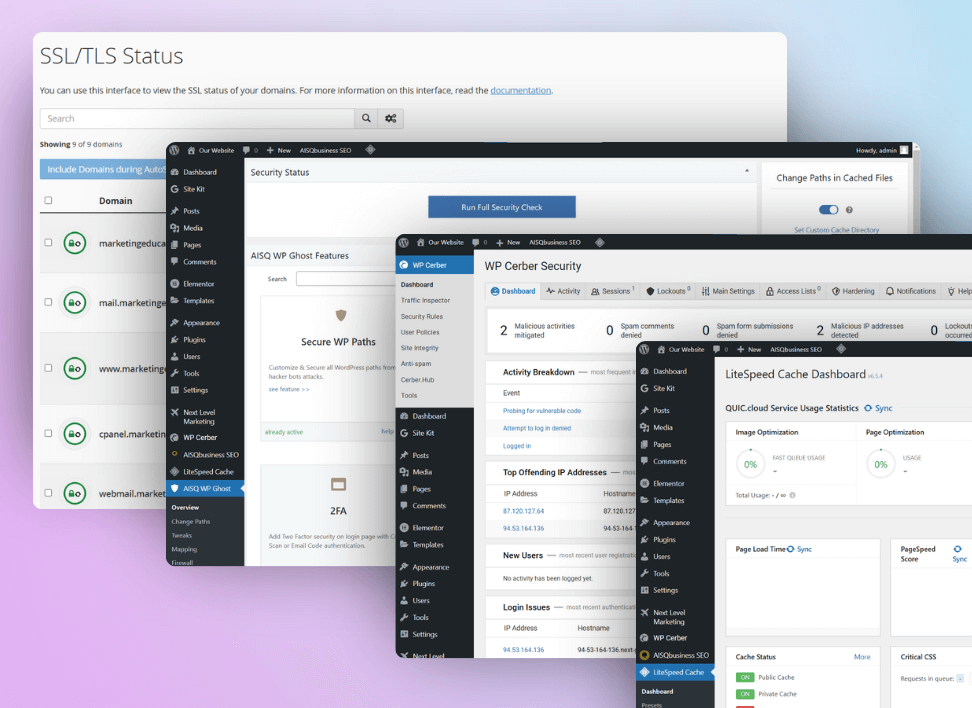Click into the SSL/TLS domain Search field

click(x=197, y=118)
